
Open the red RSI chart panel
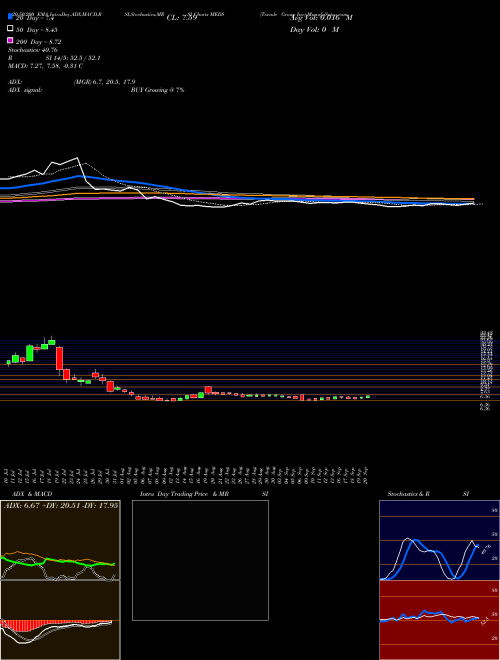click(439, 620)
